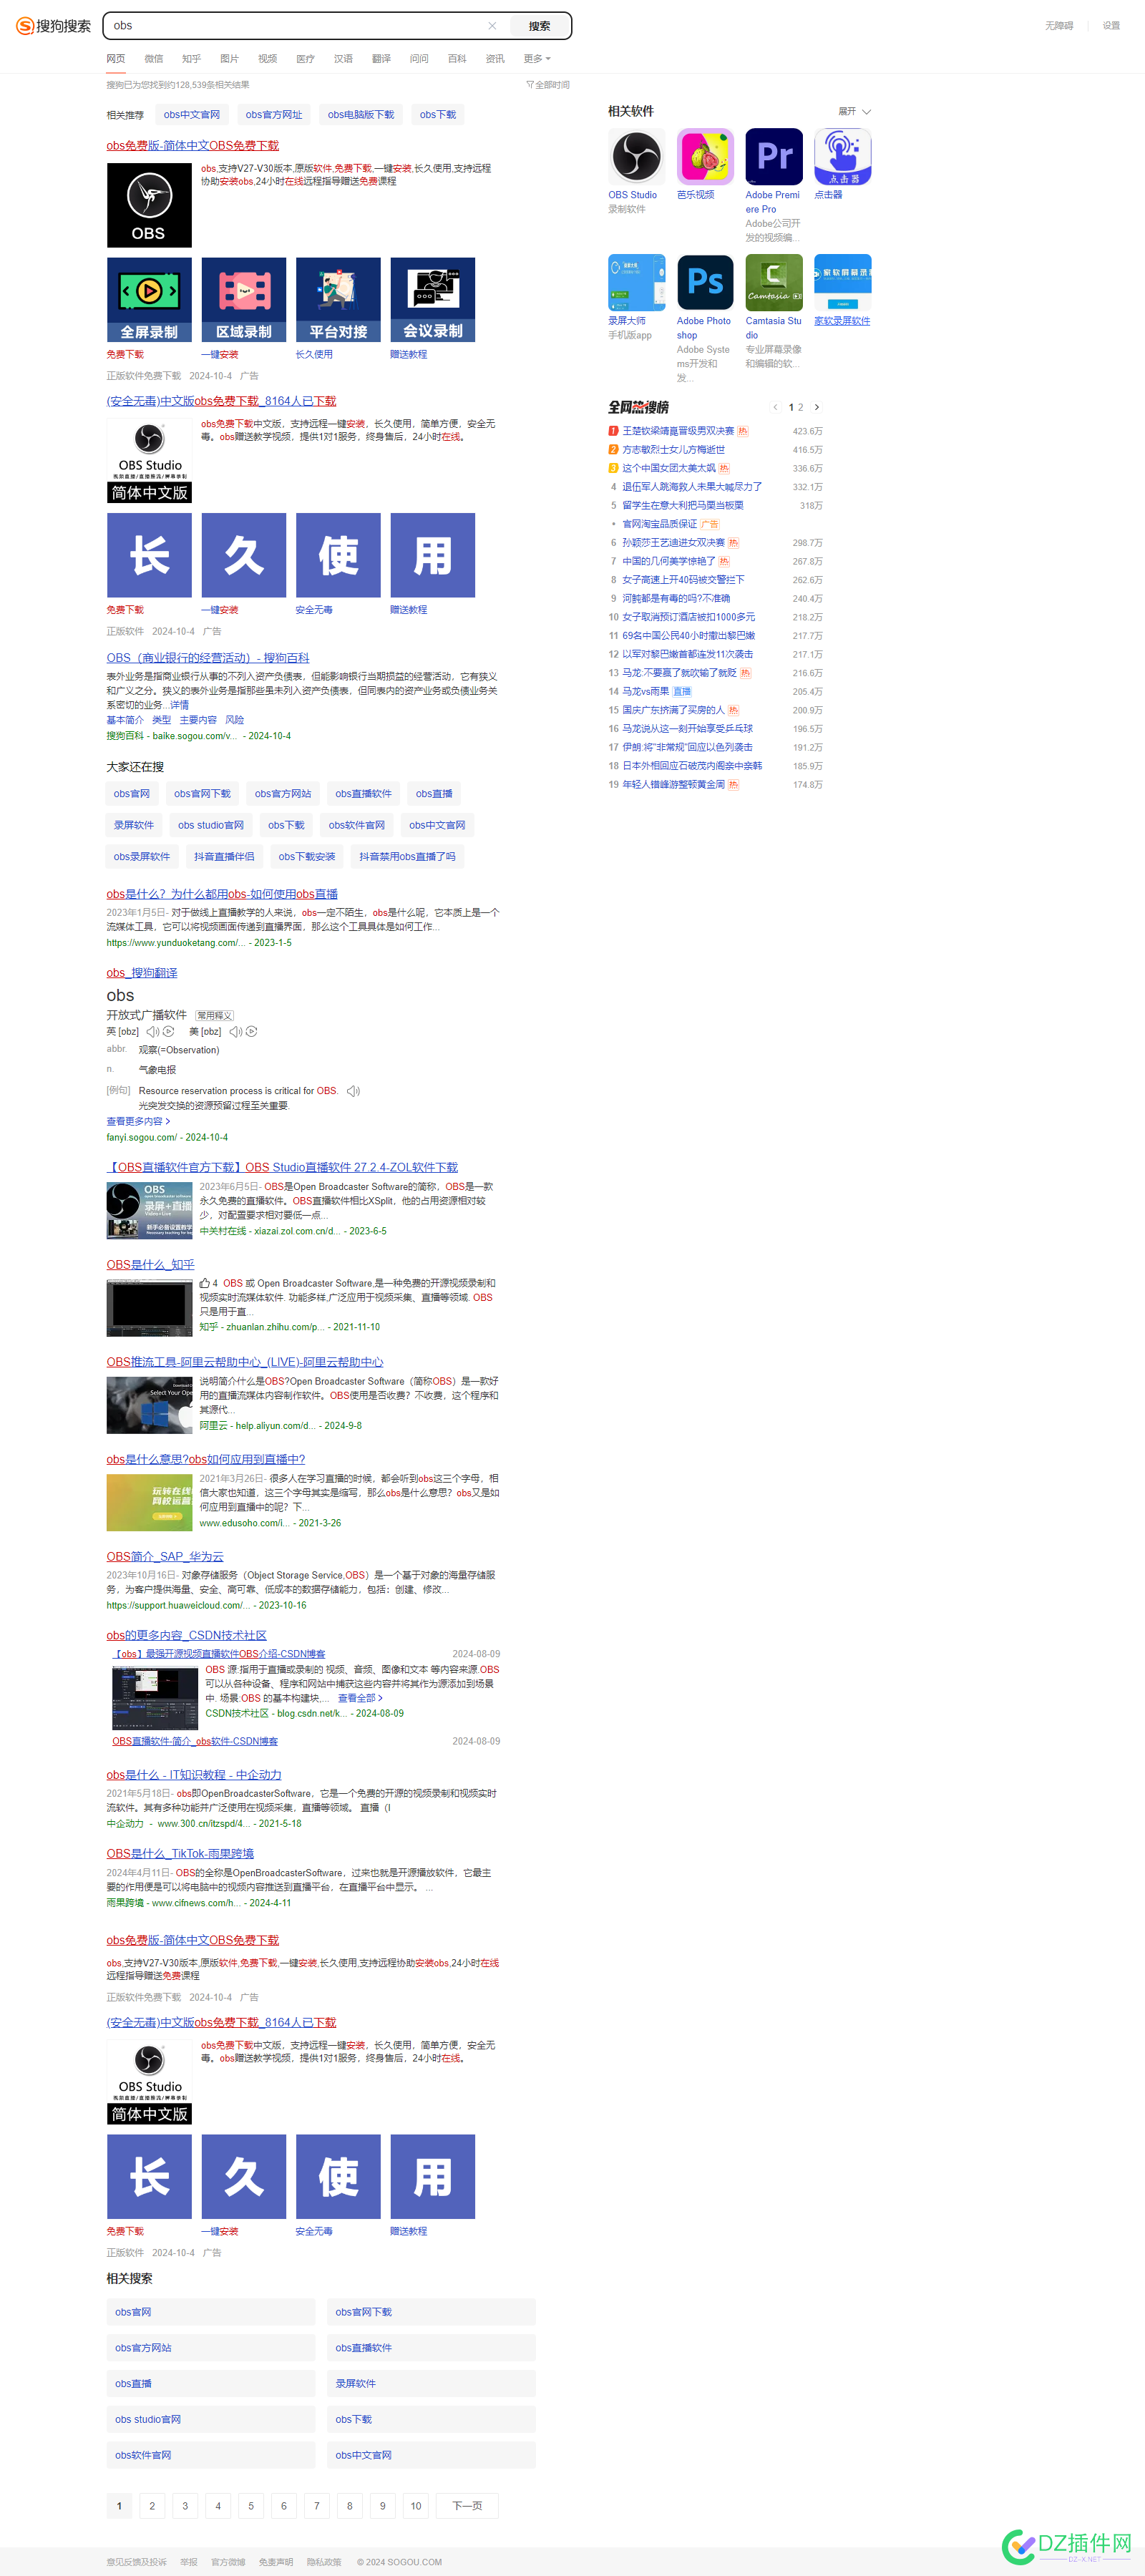Go to previous hot-list page arrow

(x=775, y=407)
